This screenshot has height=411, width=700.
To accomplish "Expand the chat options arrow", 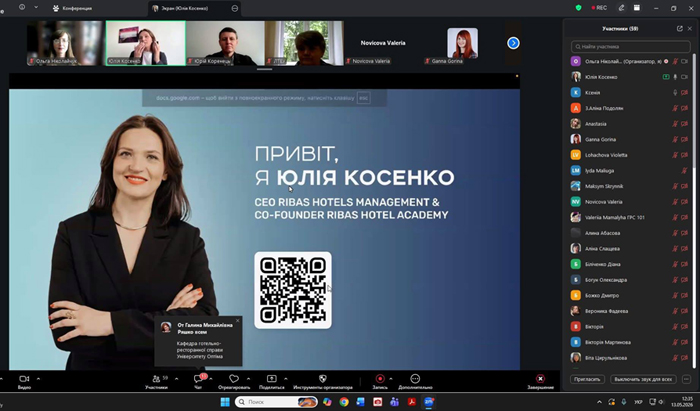I will 211,379.
